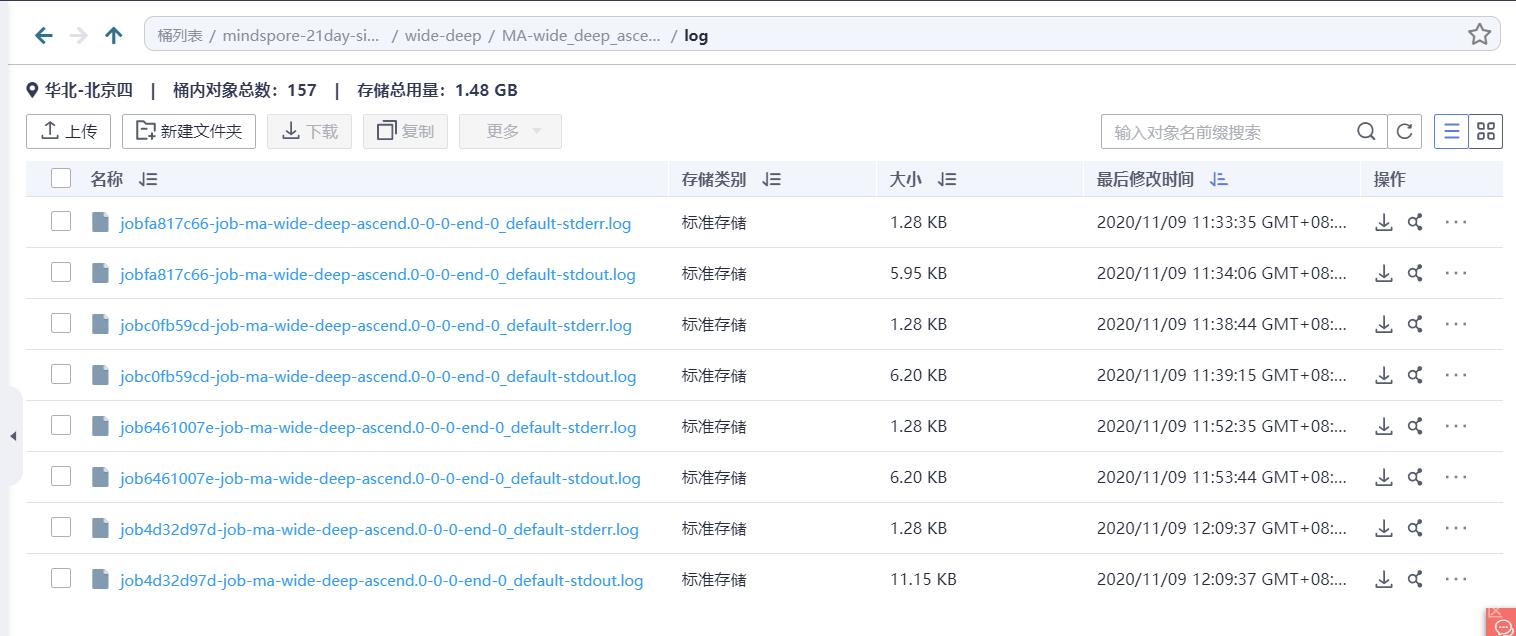
Task: Refresh the object list
Action: coord(1404,132)
